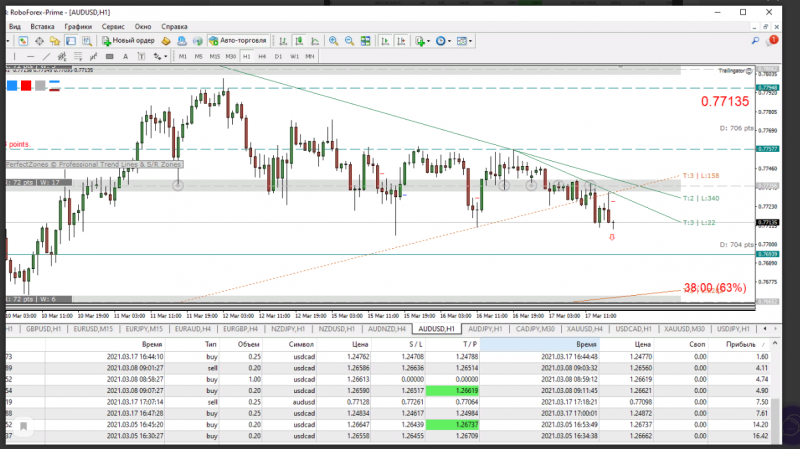Open the Market Watch window icon
This screenshot has width=800, height=449.
(23, 41)
